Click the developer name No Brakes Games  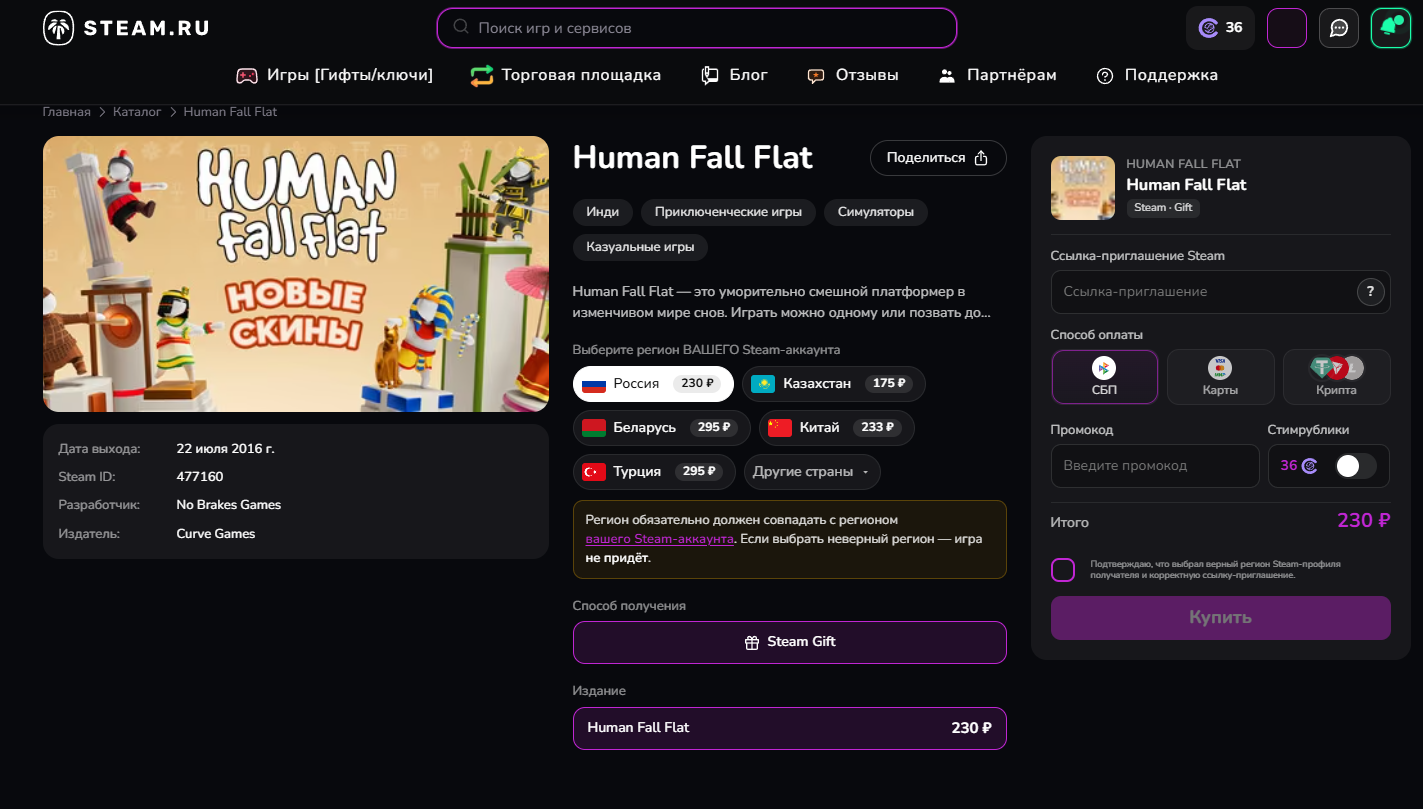[229, 505]
